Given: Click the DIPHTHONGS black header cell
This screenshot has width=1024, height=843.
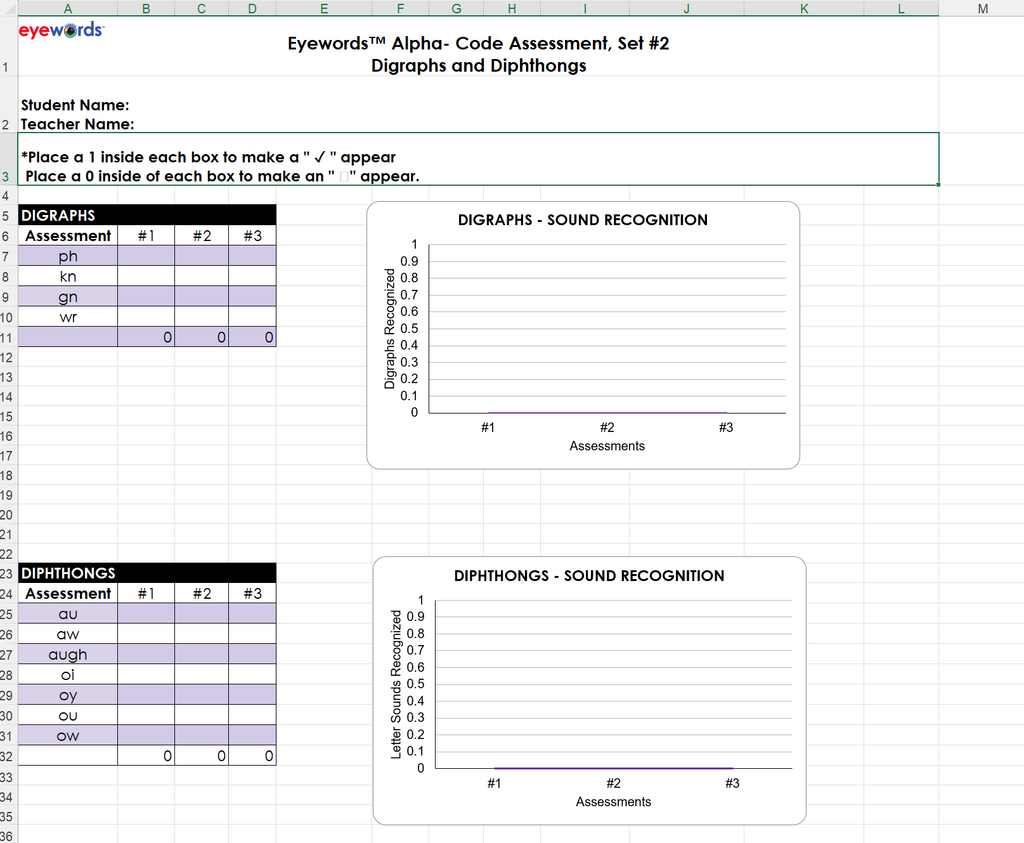Looking at the screenshot, I should pos(147,573).
